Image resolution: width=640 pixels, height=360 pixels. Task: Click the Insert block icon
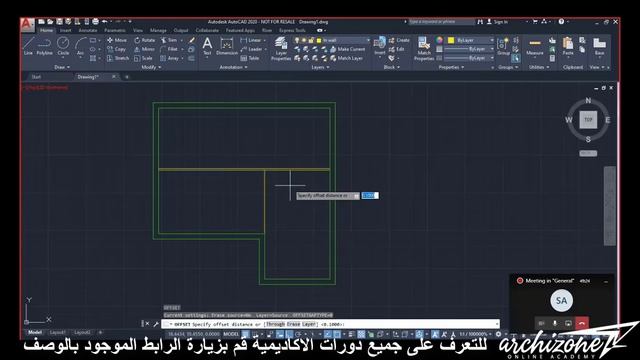pyautogui.click(x=380, y=45)
